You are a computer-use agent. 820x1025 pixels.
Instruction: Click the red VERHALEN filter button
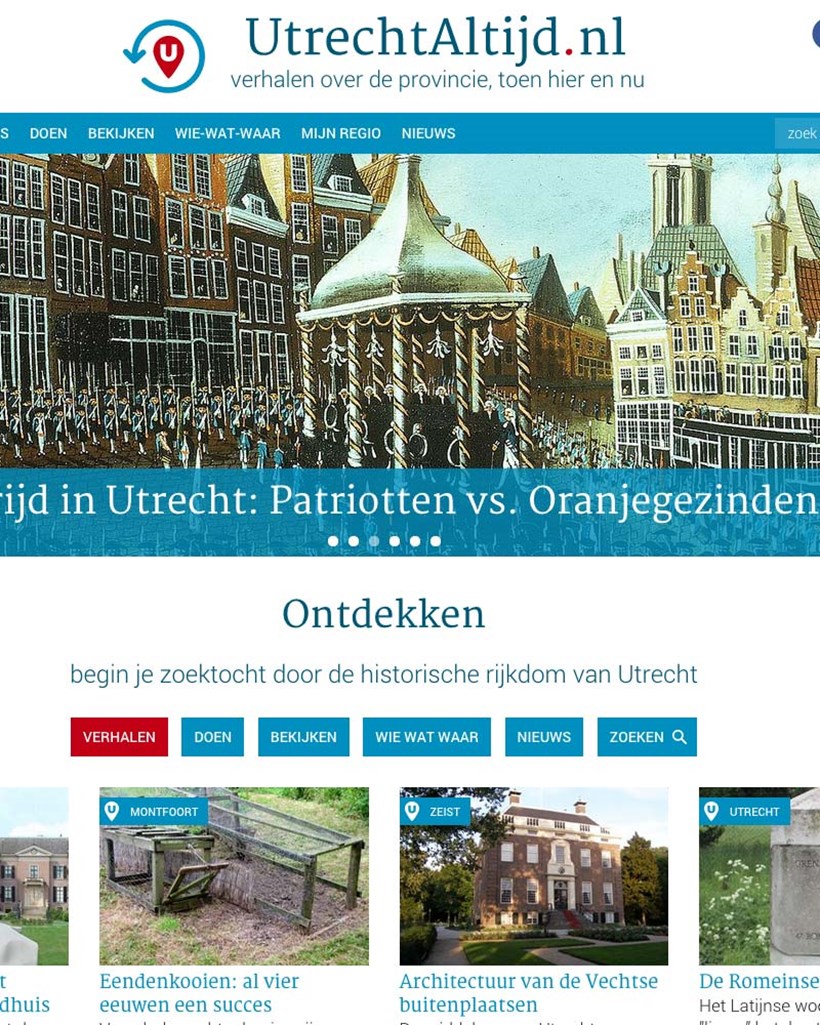click(119, 737)
